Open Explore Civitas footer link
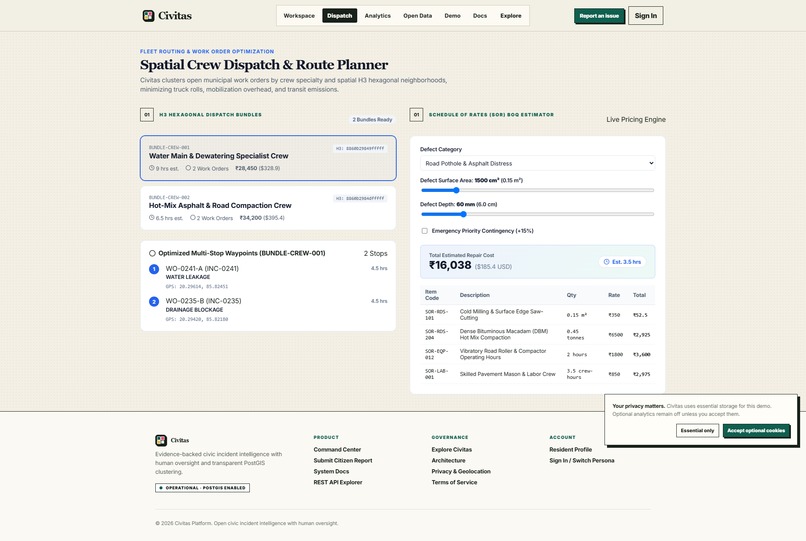Image resolution: width=806 pixels, height=541 pixels. click(452, 449)
